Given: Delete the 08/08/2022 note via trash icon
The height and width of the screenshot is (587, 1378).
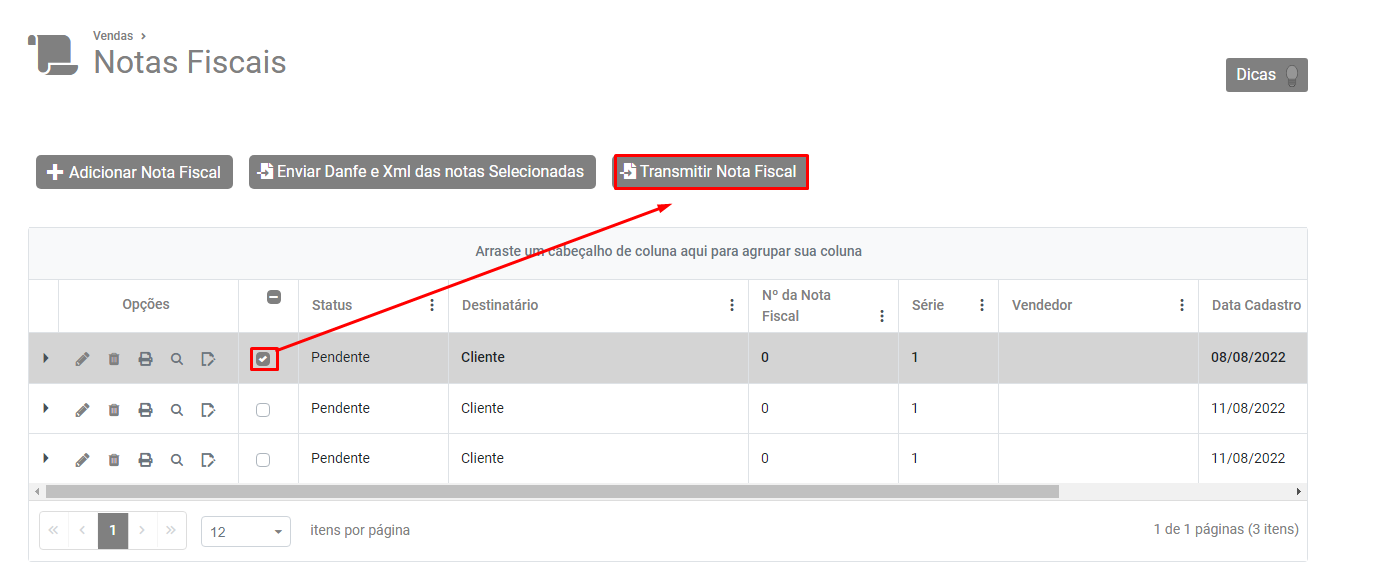Looking at the screenshot, I should [114, 359].
